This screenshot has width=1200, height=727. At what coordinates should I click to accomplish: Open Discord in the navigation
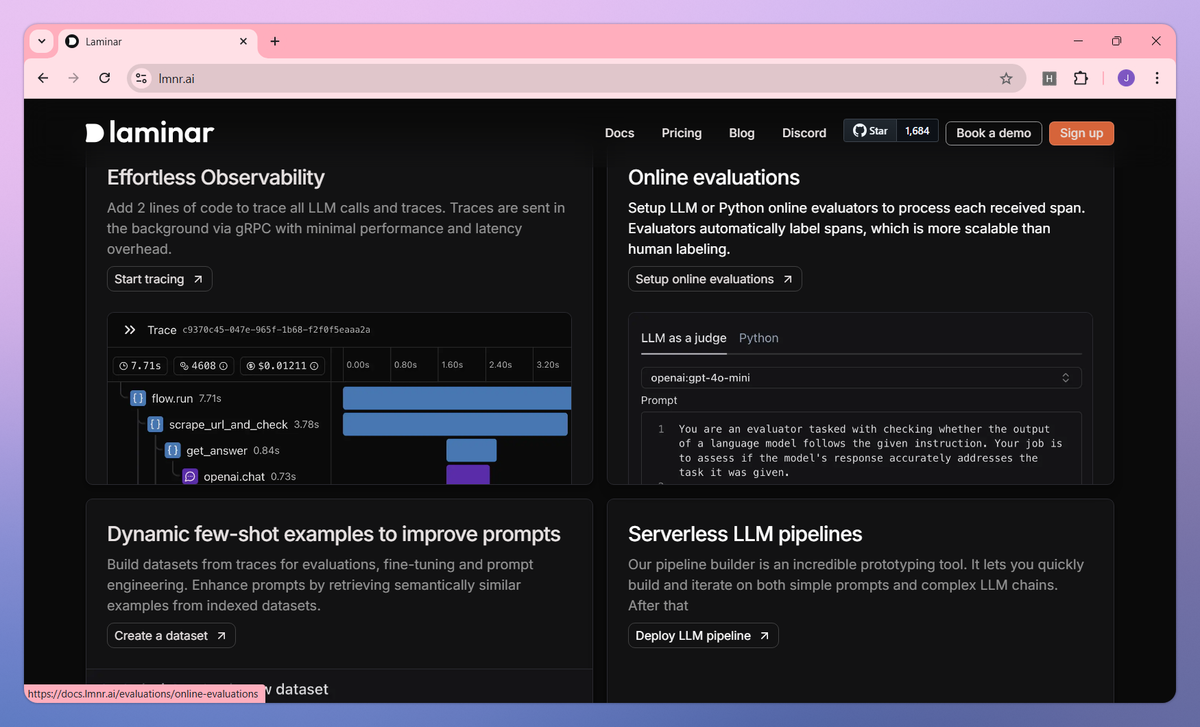[804, 133]
